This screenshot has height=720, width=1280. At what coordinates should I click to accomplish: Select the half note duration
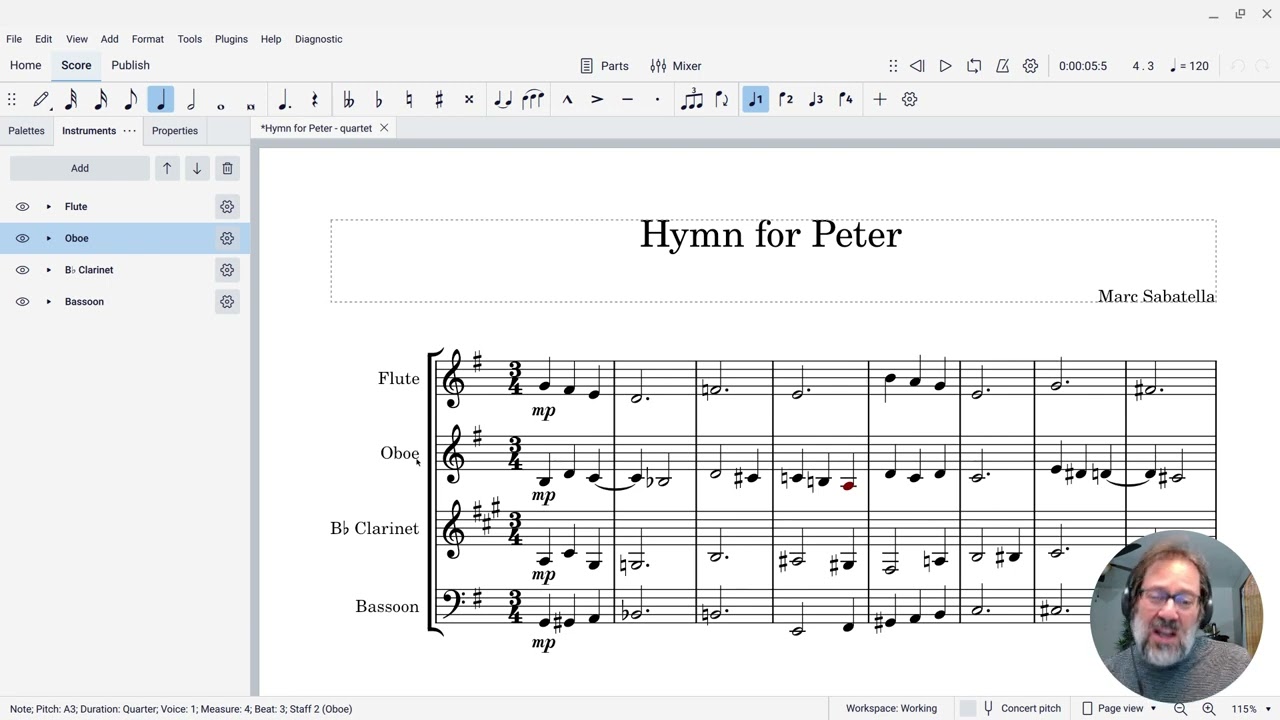191,99
